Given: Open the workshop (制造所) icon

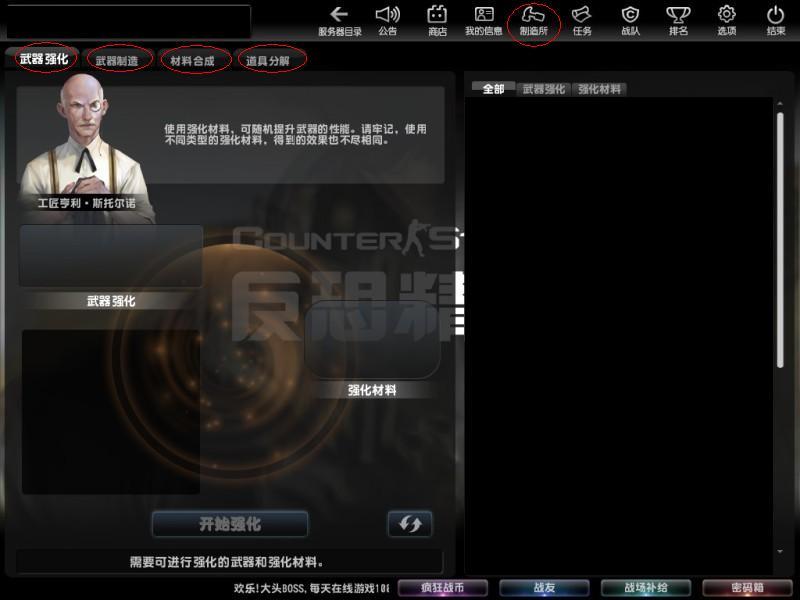Looking at the screenshot, I should click(534, 21).
